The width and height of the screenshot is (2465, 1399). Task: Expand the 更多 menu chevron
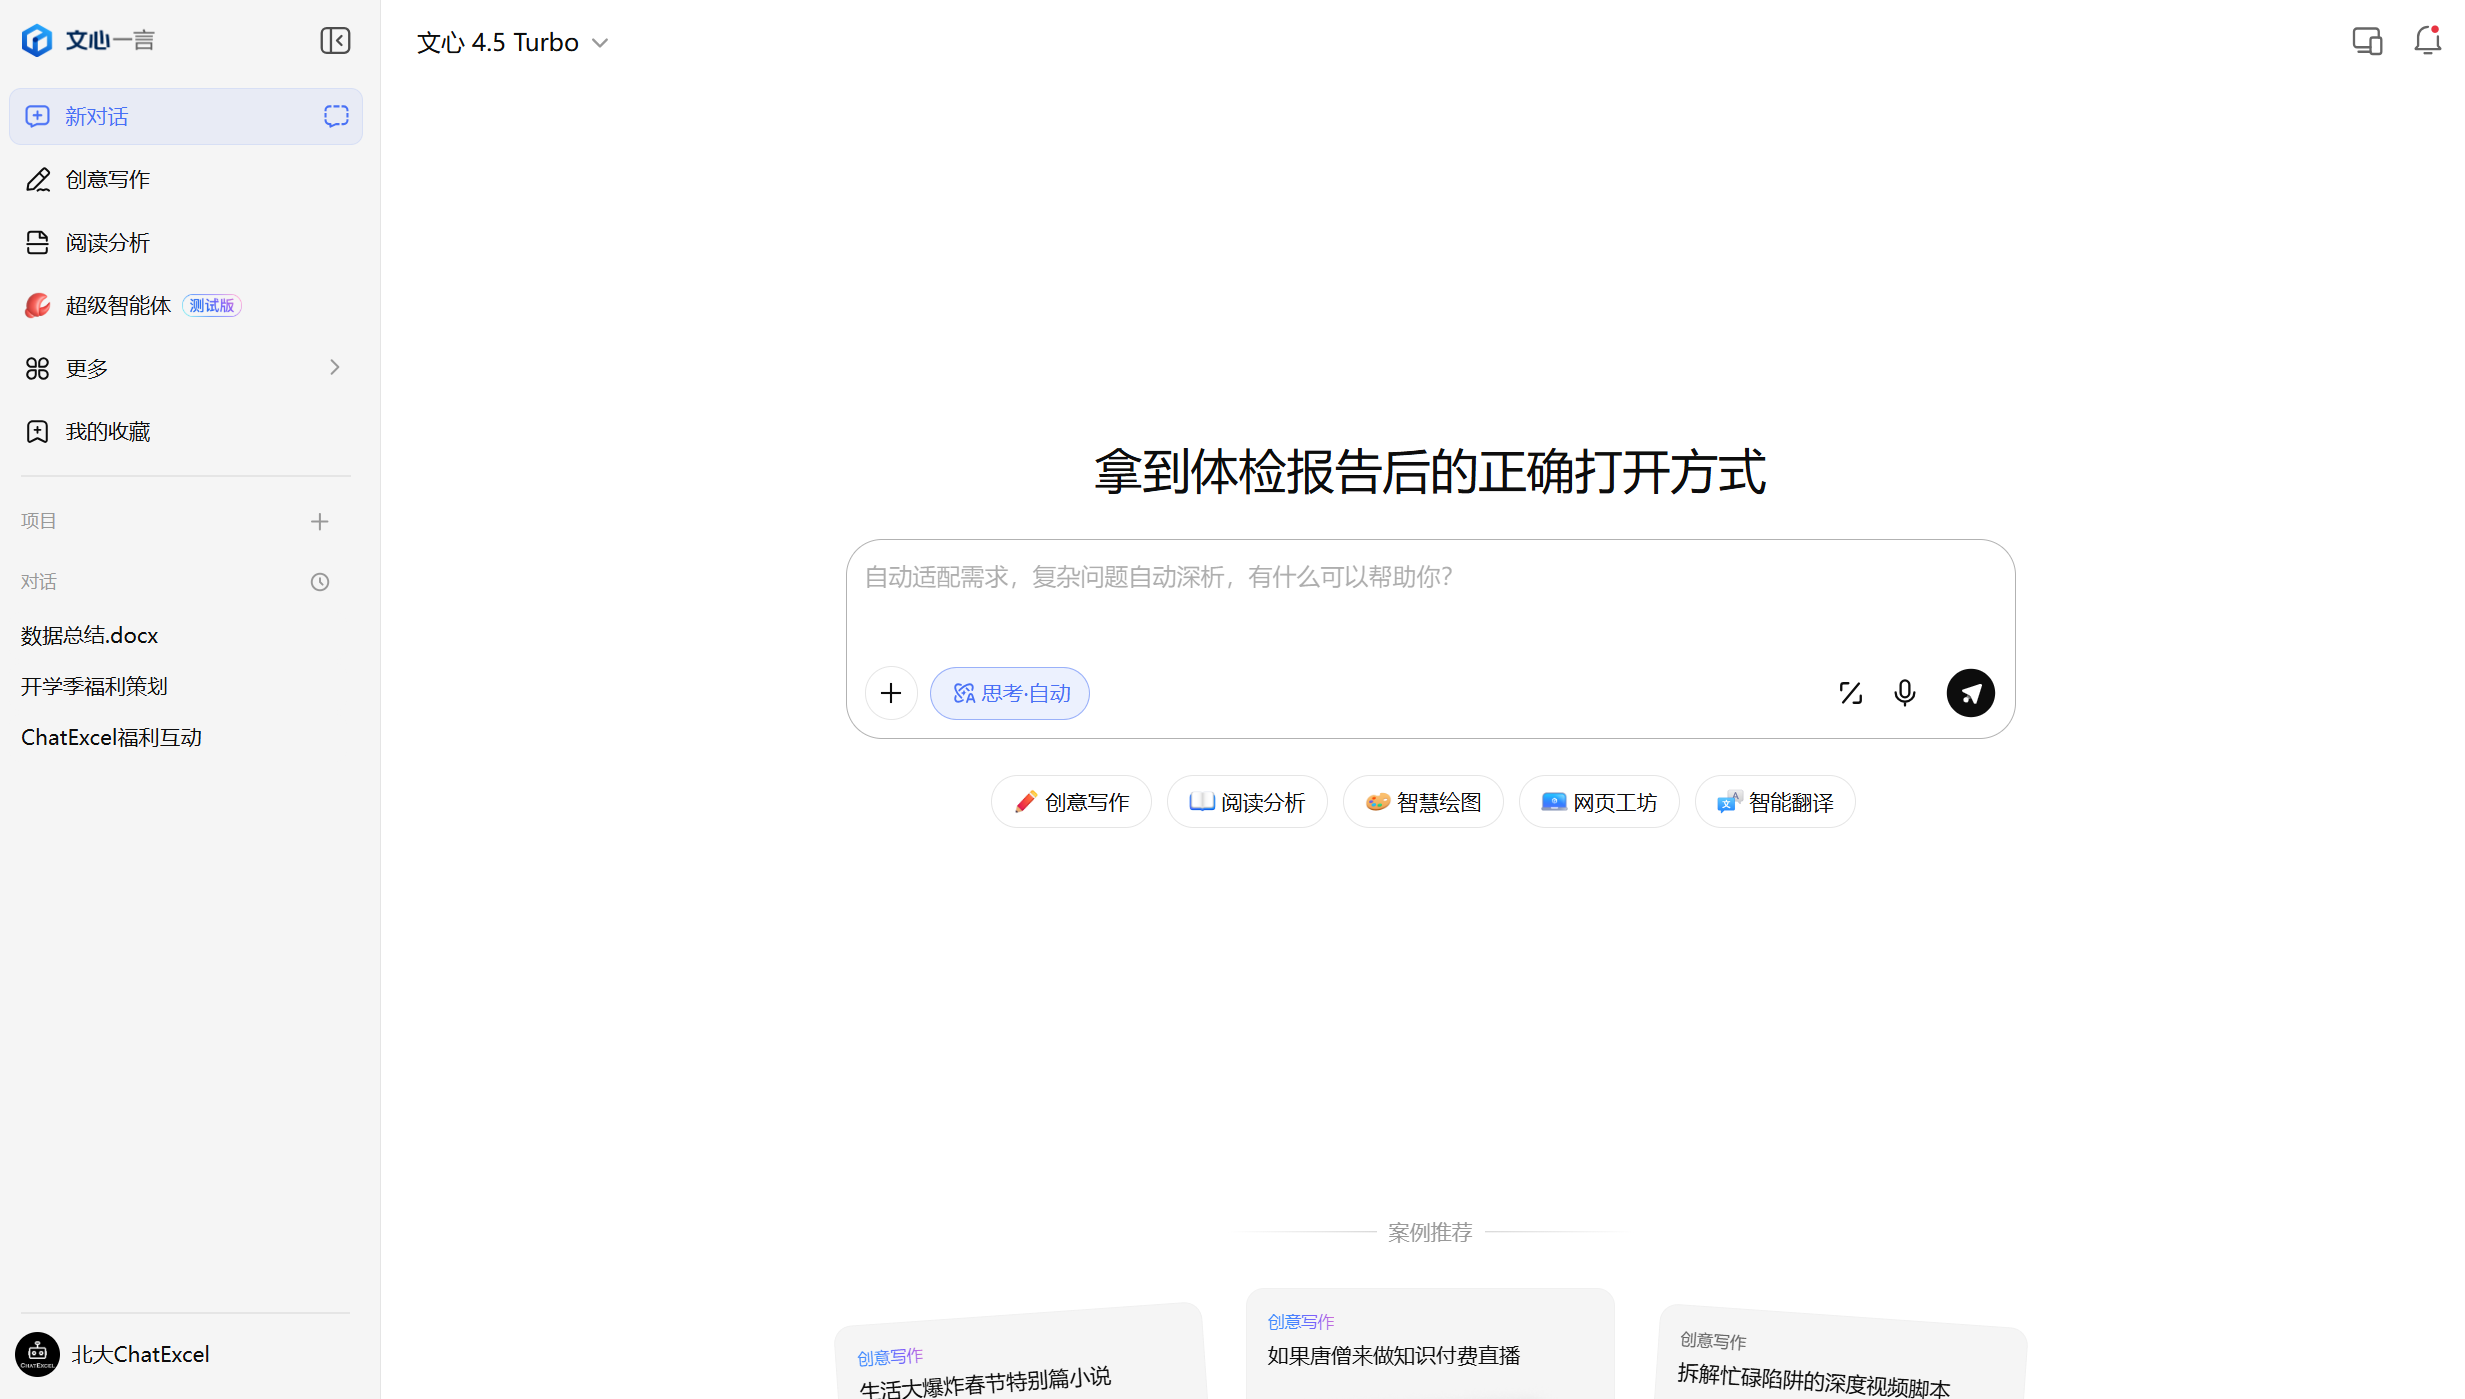pyautogui.click(x=335, y=368)
